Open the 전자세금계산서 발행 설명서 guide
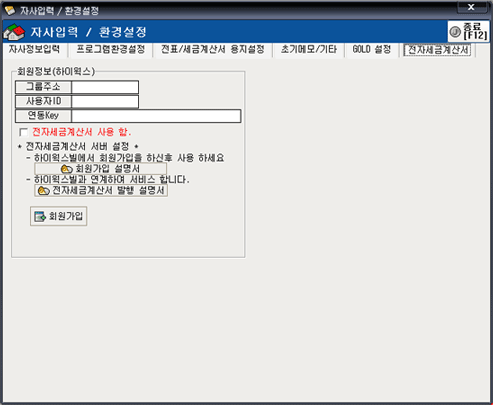 [x=101, y=191]
